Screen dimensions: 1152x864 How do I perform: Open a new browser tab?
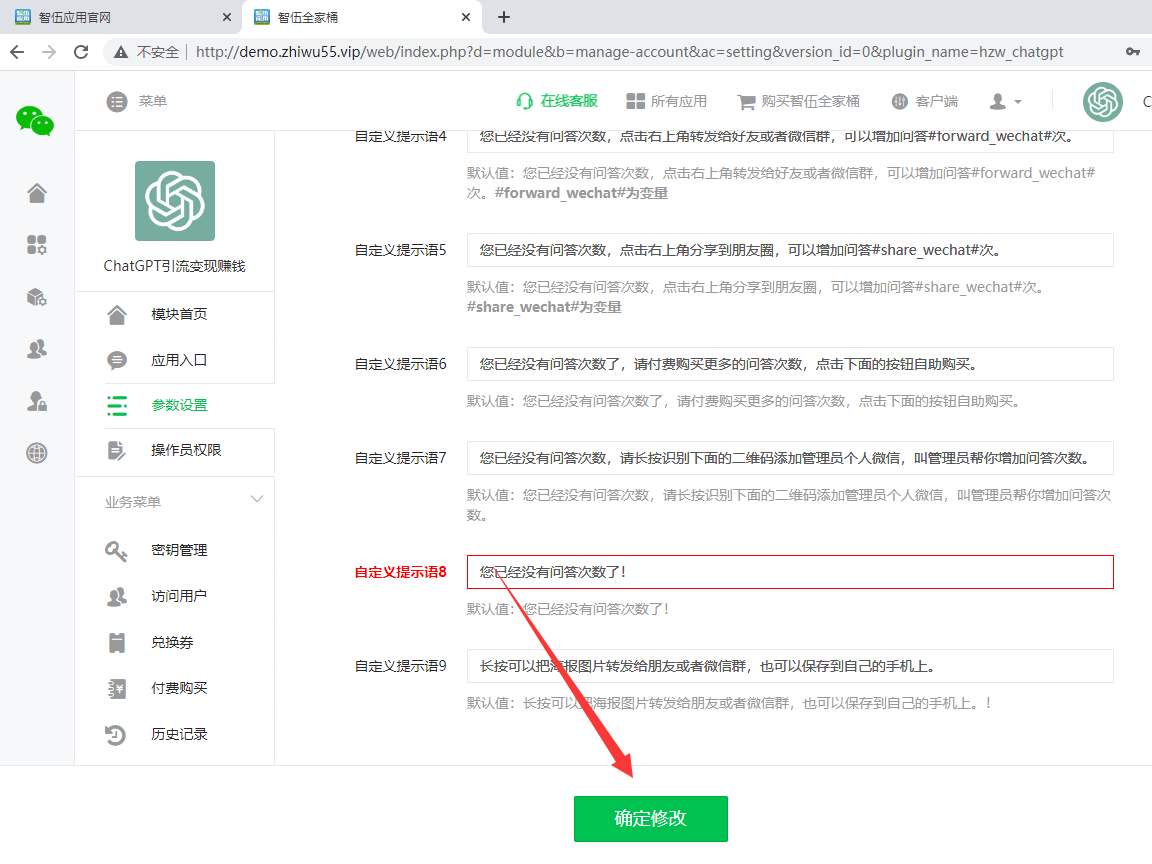coord(503,17)
